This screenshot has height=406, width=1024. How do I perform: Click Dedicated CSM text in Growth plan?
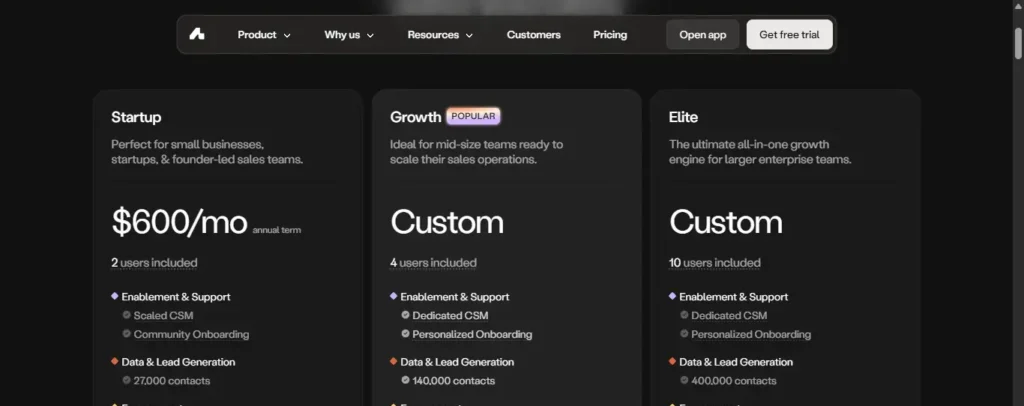point(451,315)
